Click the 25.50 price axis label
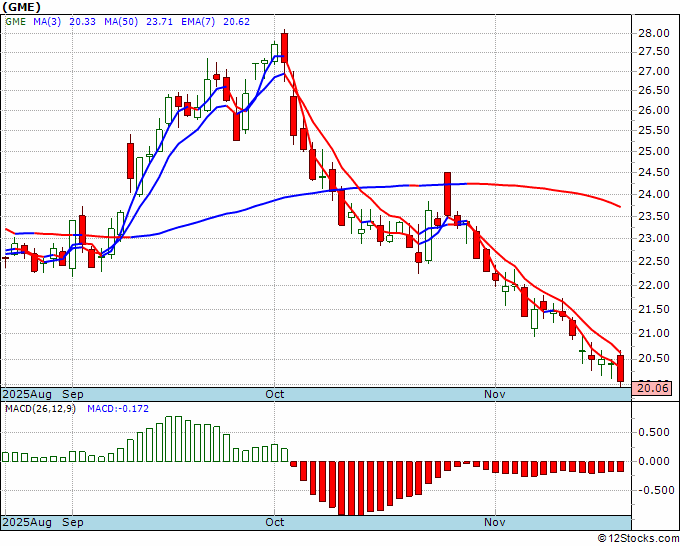This screenshot has width=680, height=546. [654, 131]
